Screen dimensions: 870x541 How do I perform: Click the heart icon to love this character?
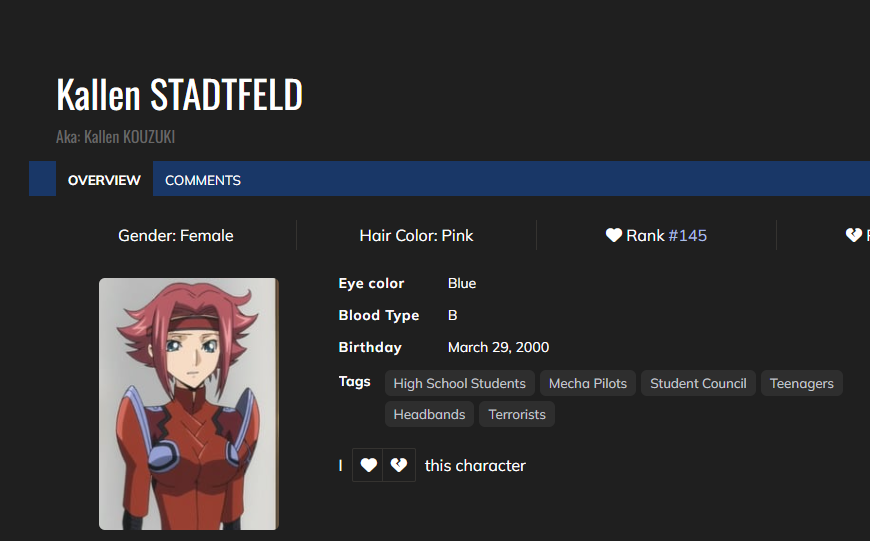(x=368, y=465)
